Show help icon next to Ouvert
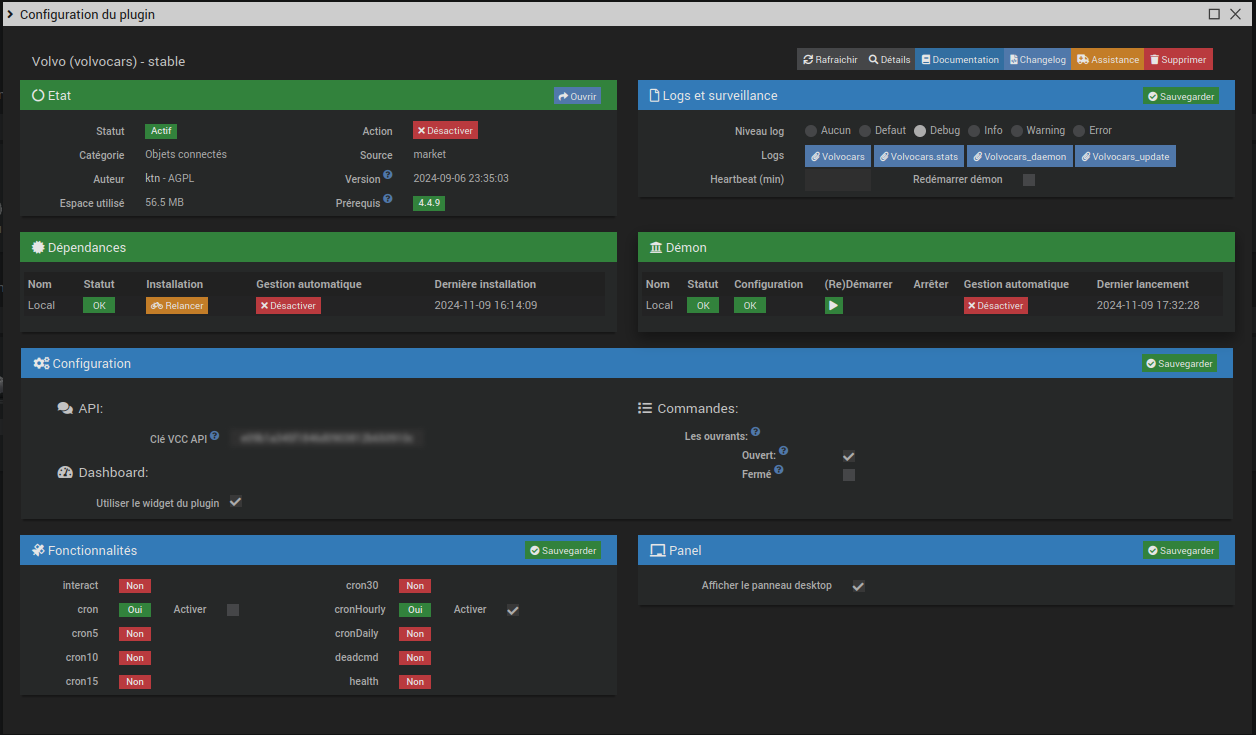1256x735 pixels. [x=783, y=451]
